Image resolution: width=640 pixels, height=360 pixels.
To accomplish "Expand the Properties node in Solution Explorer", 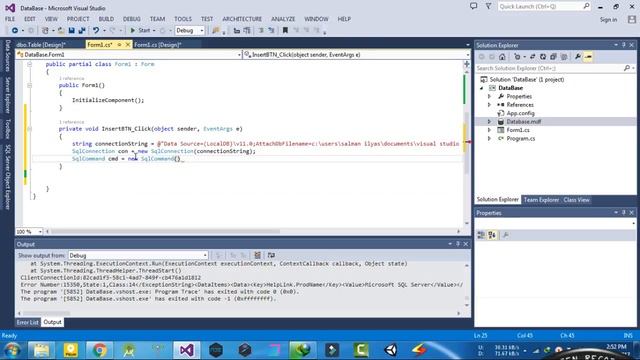I will tap(489, 96).
